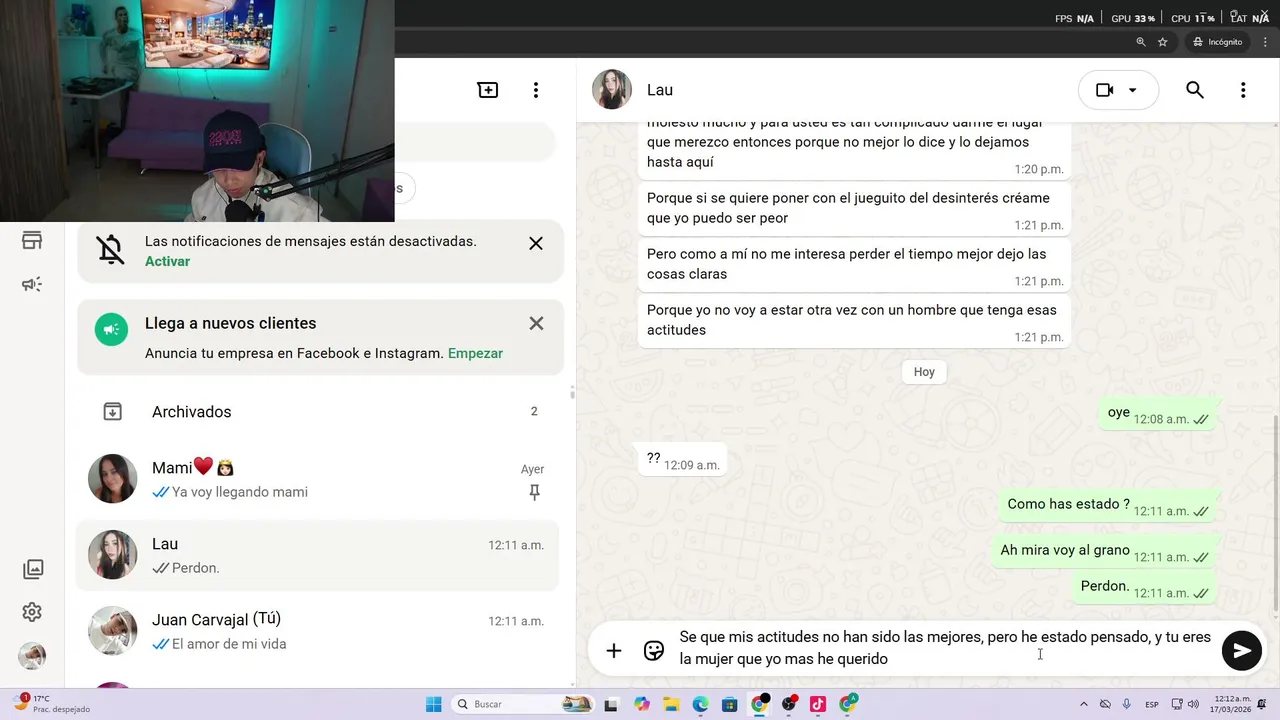Open Microsoft Store on the taskbar
This screenshot has height=720, width=1280.
[730, 704]
